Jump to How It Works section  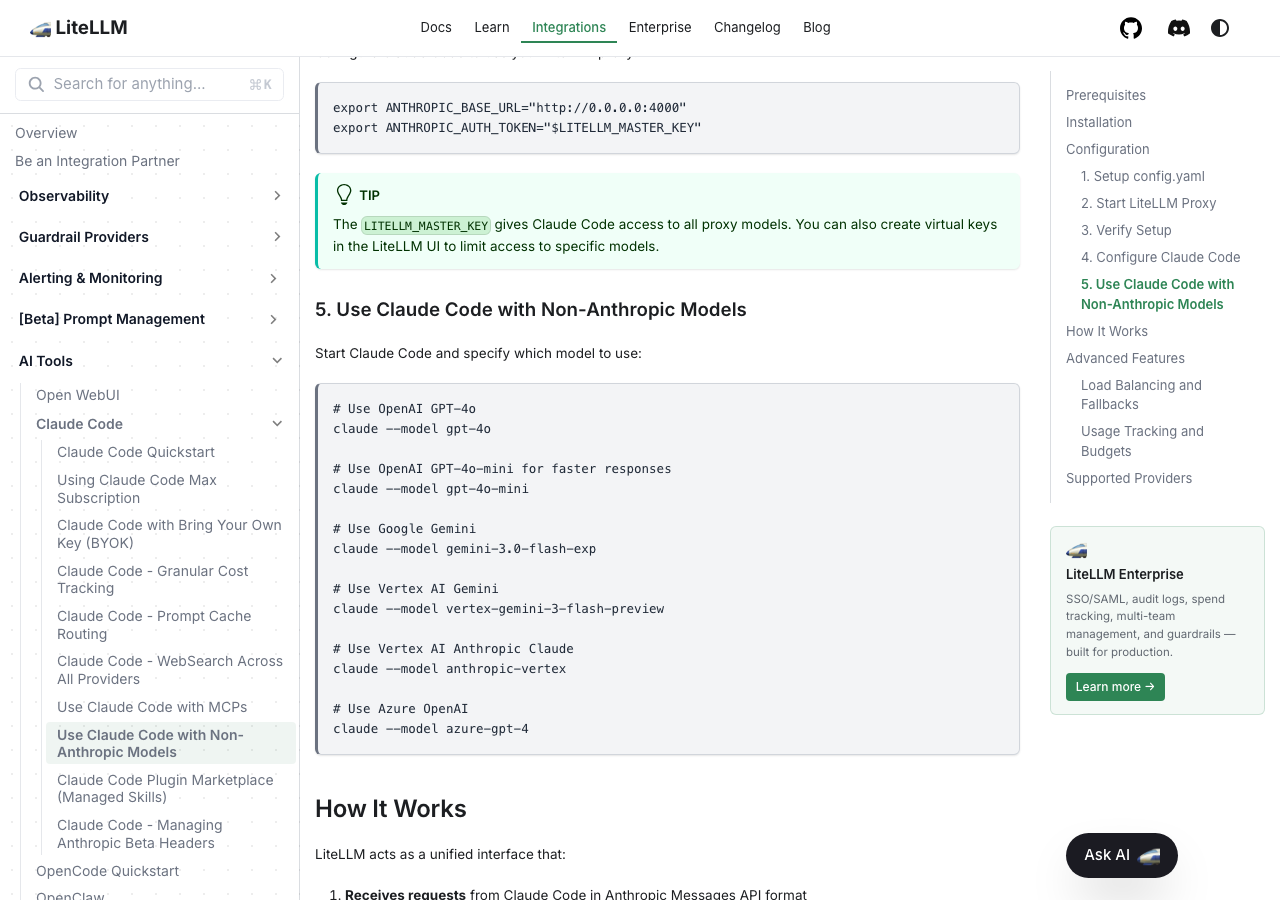point(1106,331)
